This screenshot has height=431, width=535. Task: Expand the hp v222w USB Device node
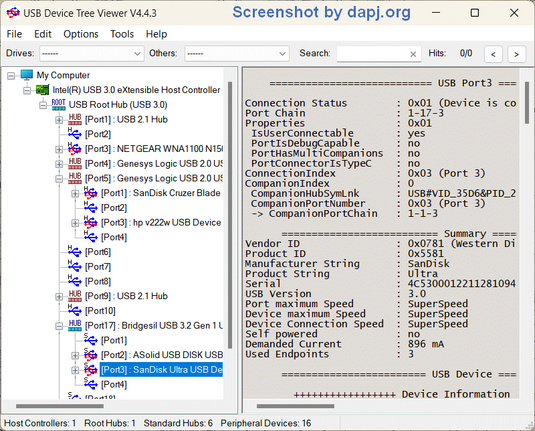[75, 223]
